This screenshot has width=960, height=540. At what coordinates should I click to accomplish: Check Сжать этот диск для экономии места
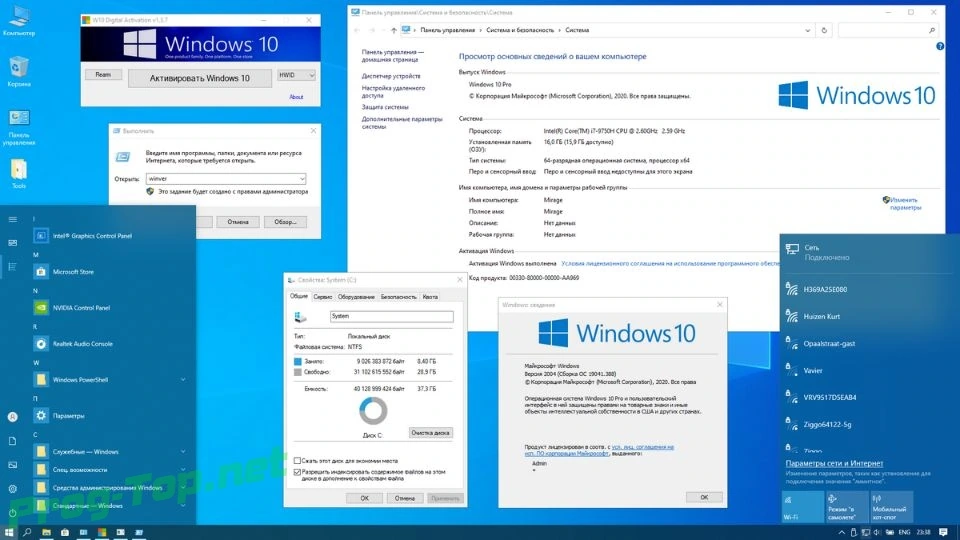[298, 461]
